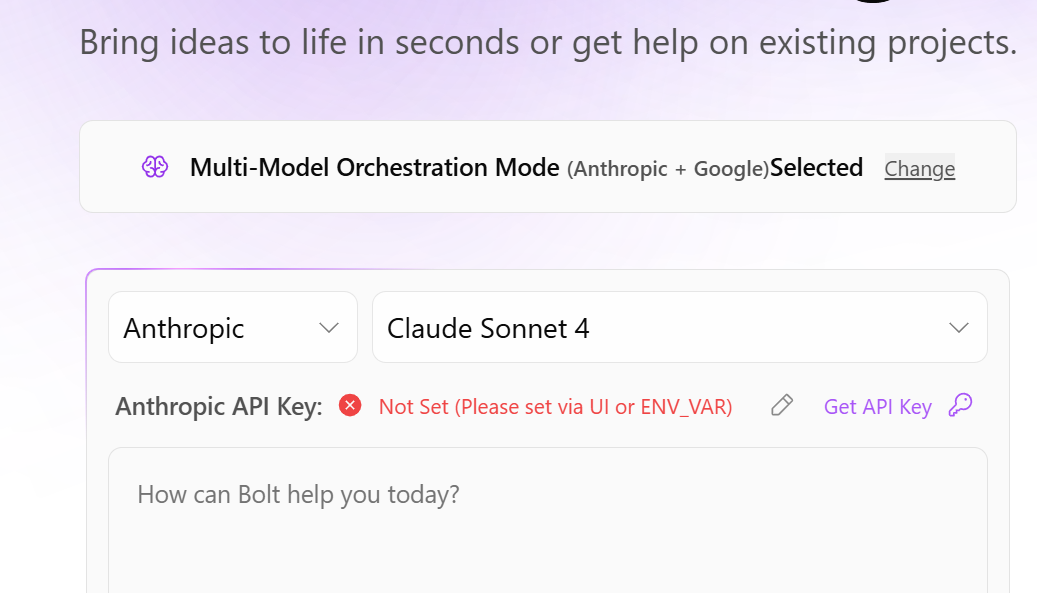Click the 'Selected' status text in banner
The image size is (1037, 593).
click(x=816, y=168)
